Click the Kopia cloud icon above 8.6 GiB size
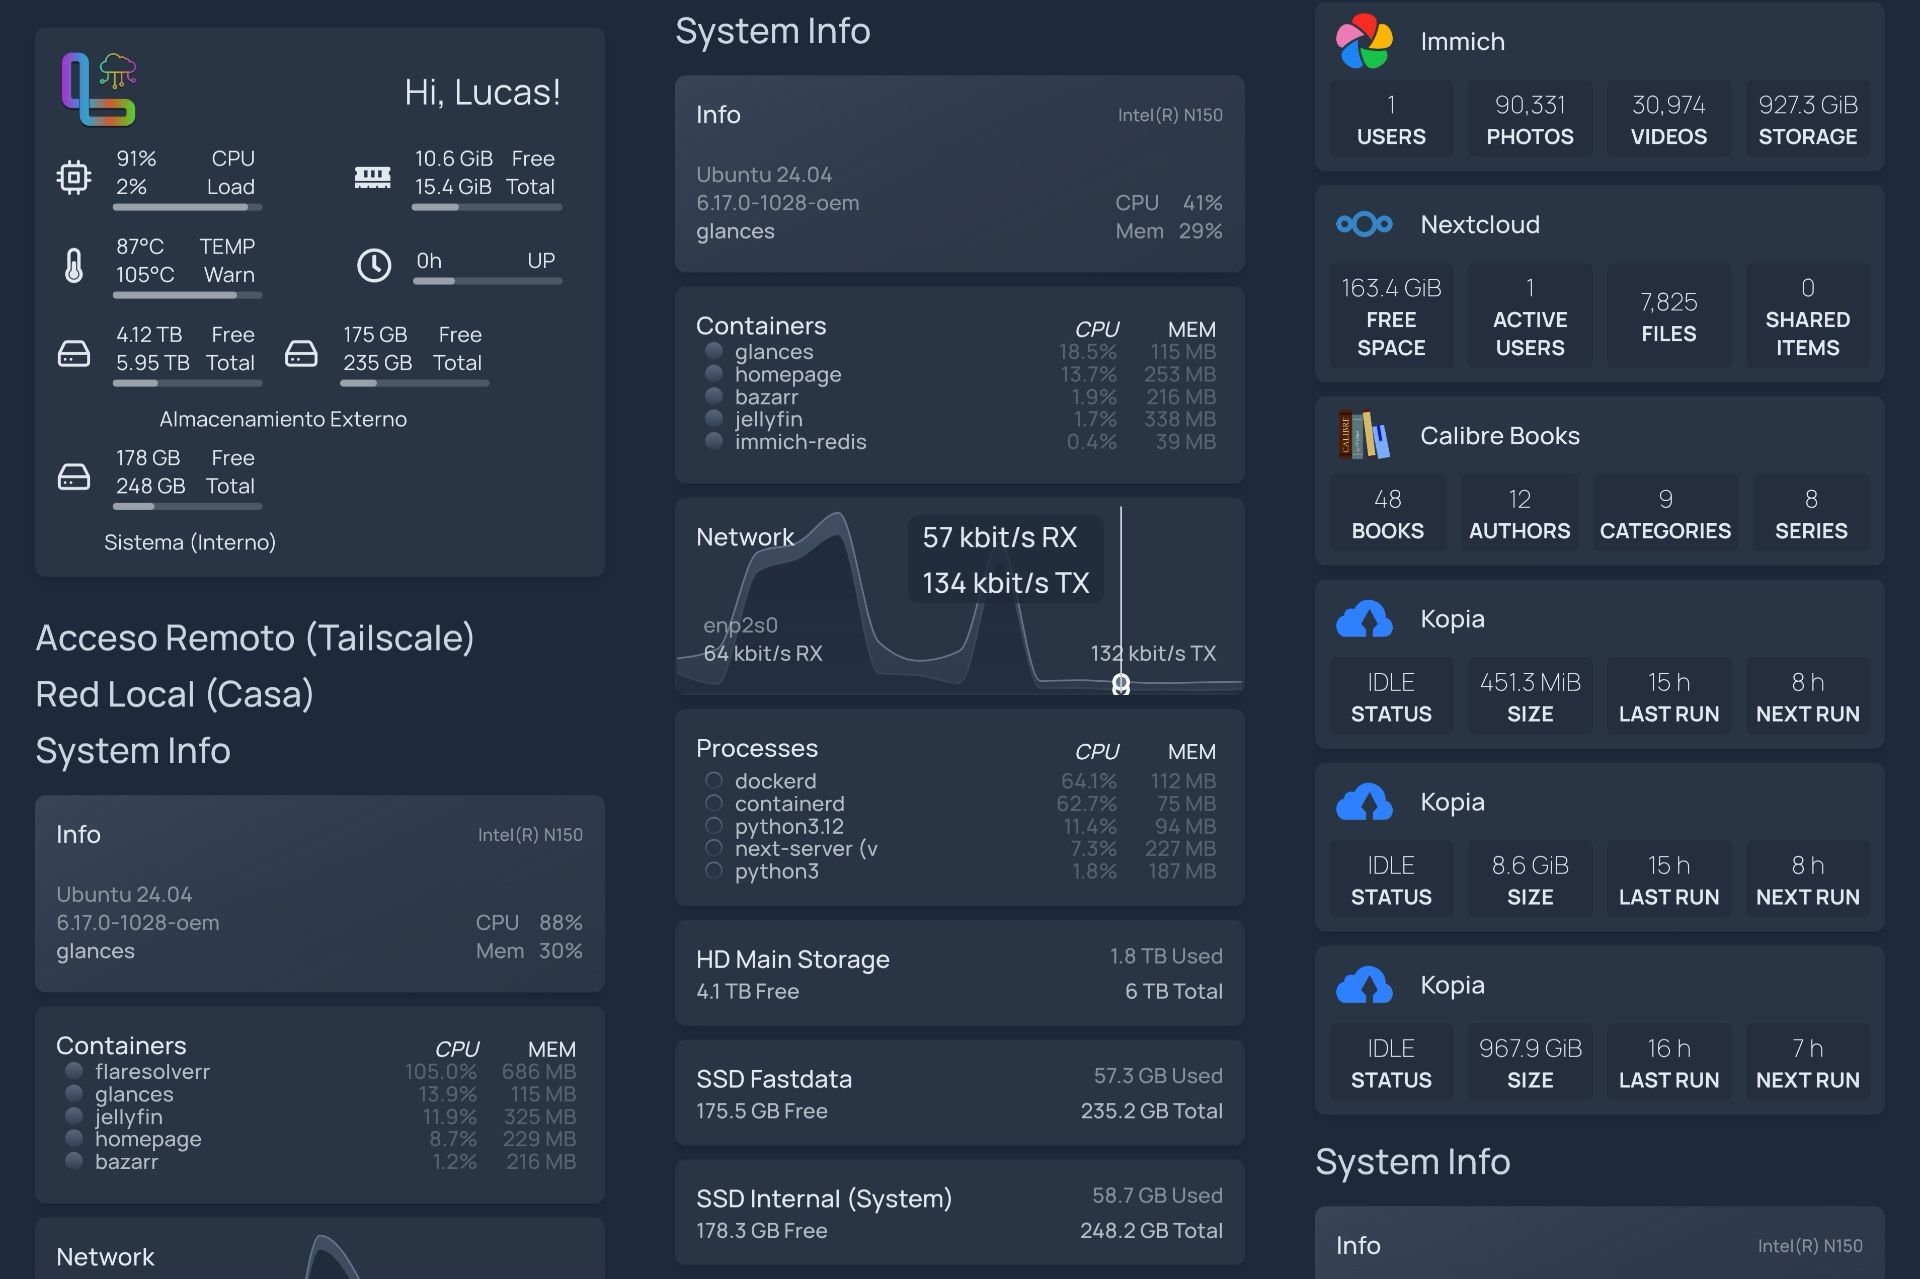This screenshot has height=1279, width=1920. [x=1364, y=802]
